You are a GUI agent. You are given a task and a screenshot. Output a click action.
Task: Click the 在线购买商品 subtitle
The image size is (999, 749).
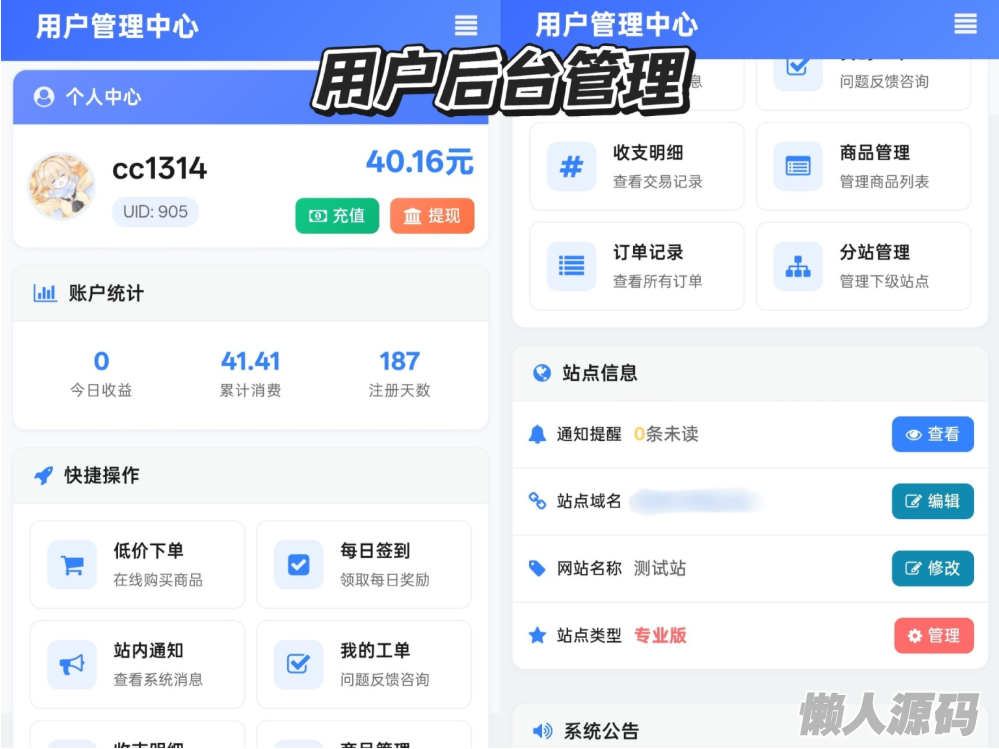click(158, 580)
